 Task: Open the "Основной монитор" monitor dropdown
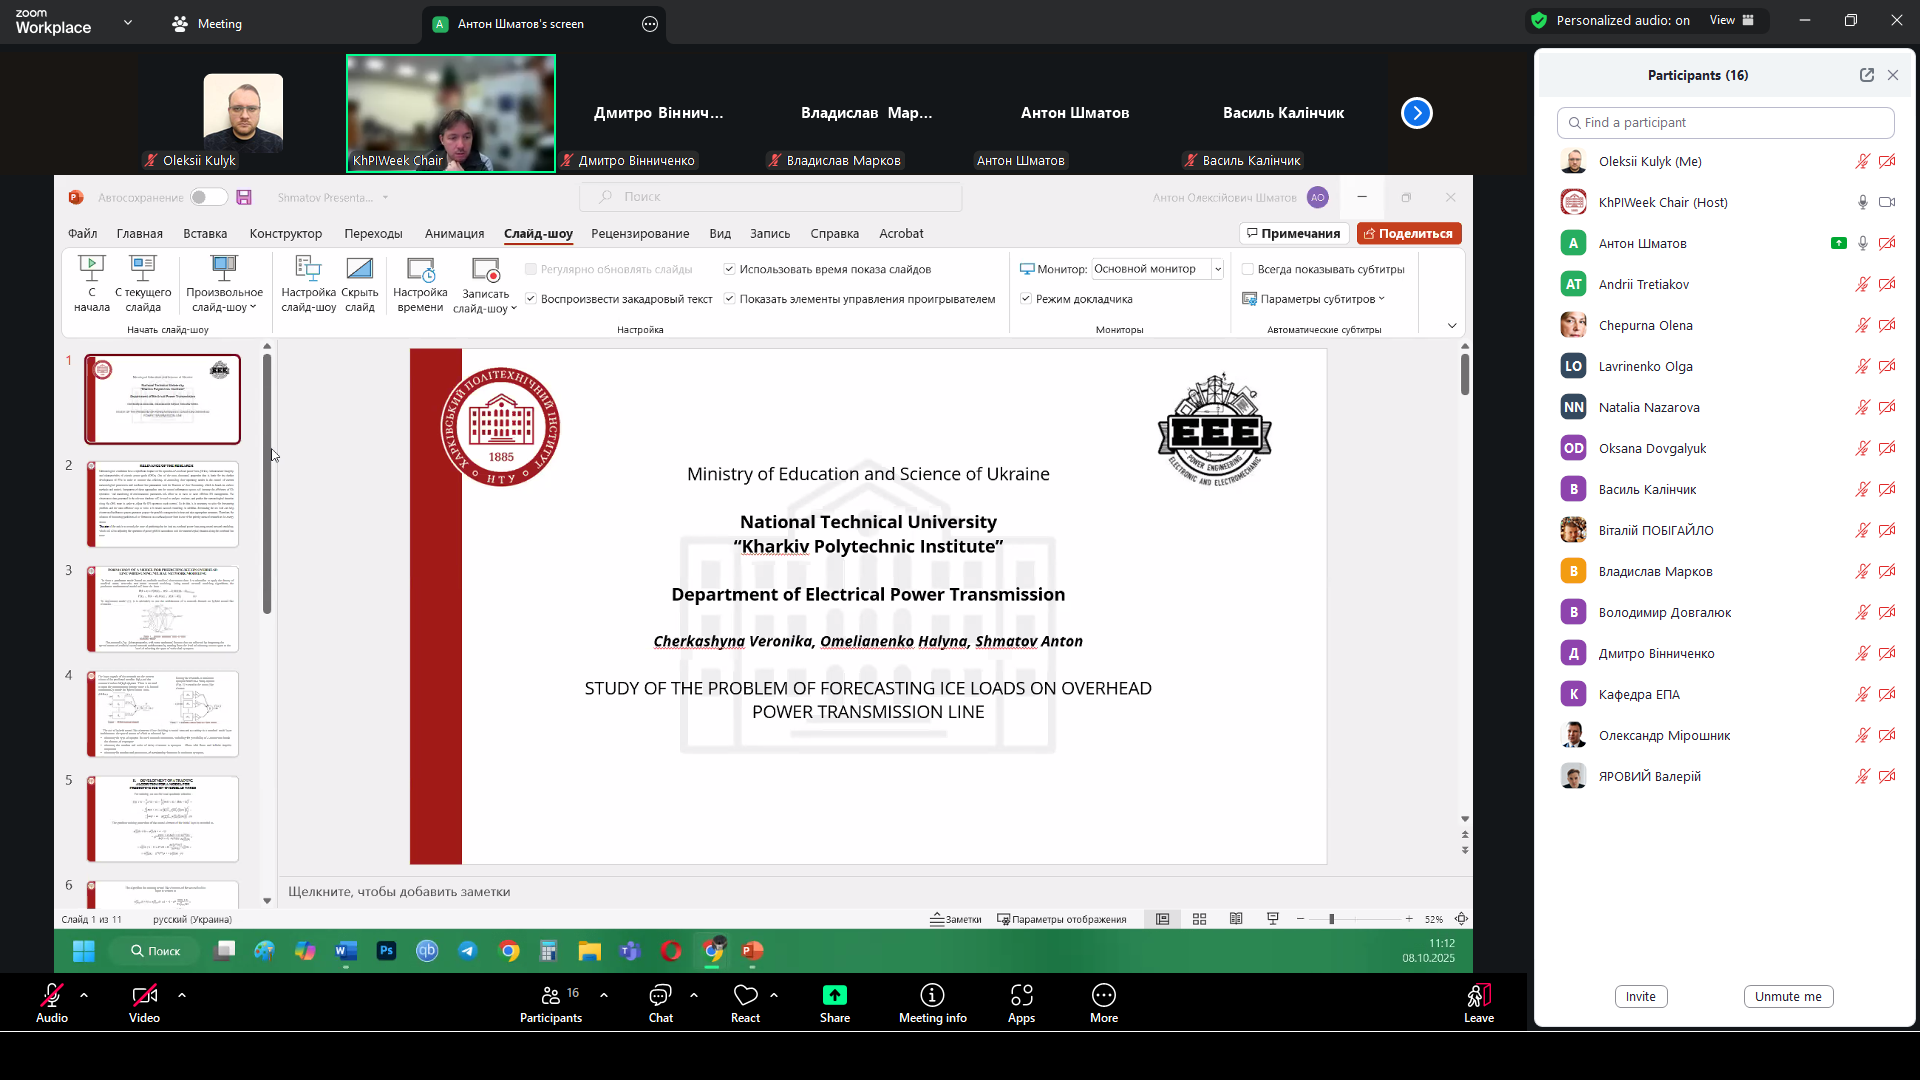tap(1216, 268)
